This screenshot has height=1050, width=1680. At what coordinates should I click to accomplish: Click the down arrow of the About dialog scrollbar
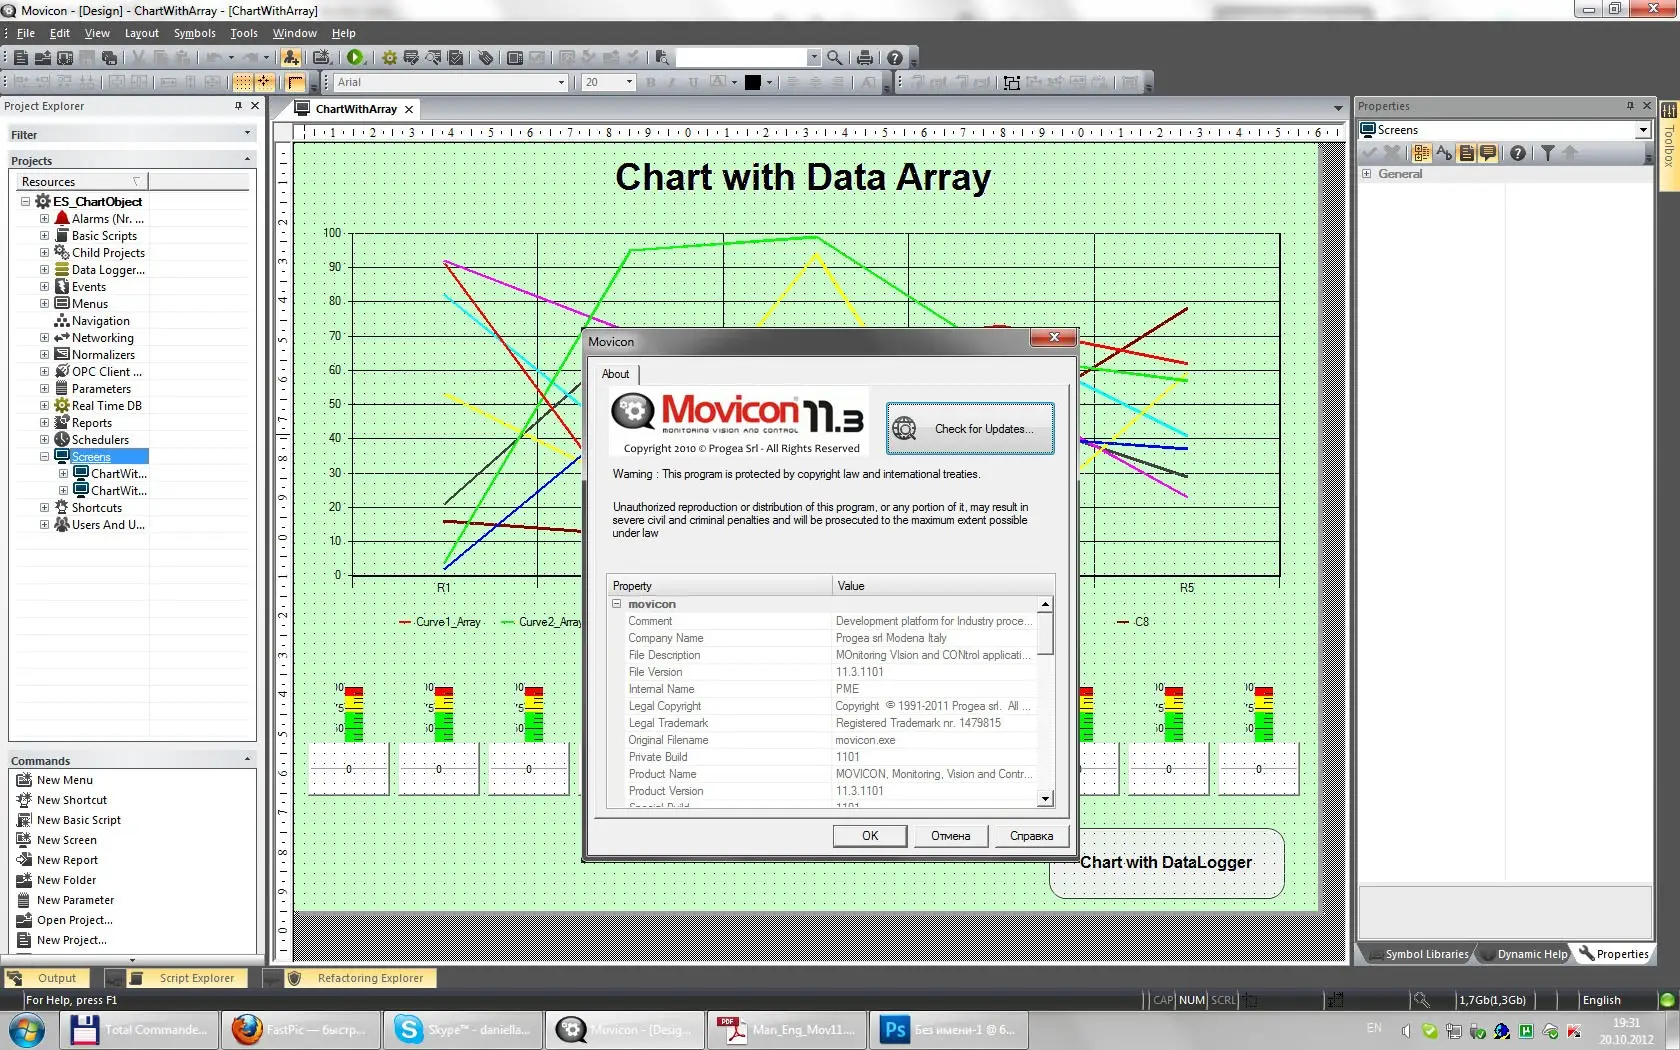[1045, 799]
